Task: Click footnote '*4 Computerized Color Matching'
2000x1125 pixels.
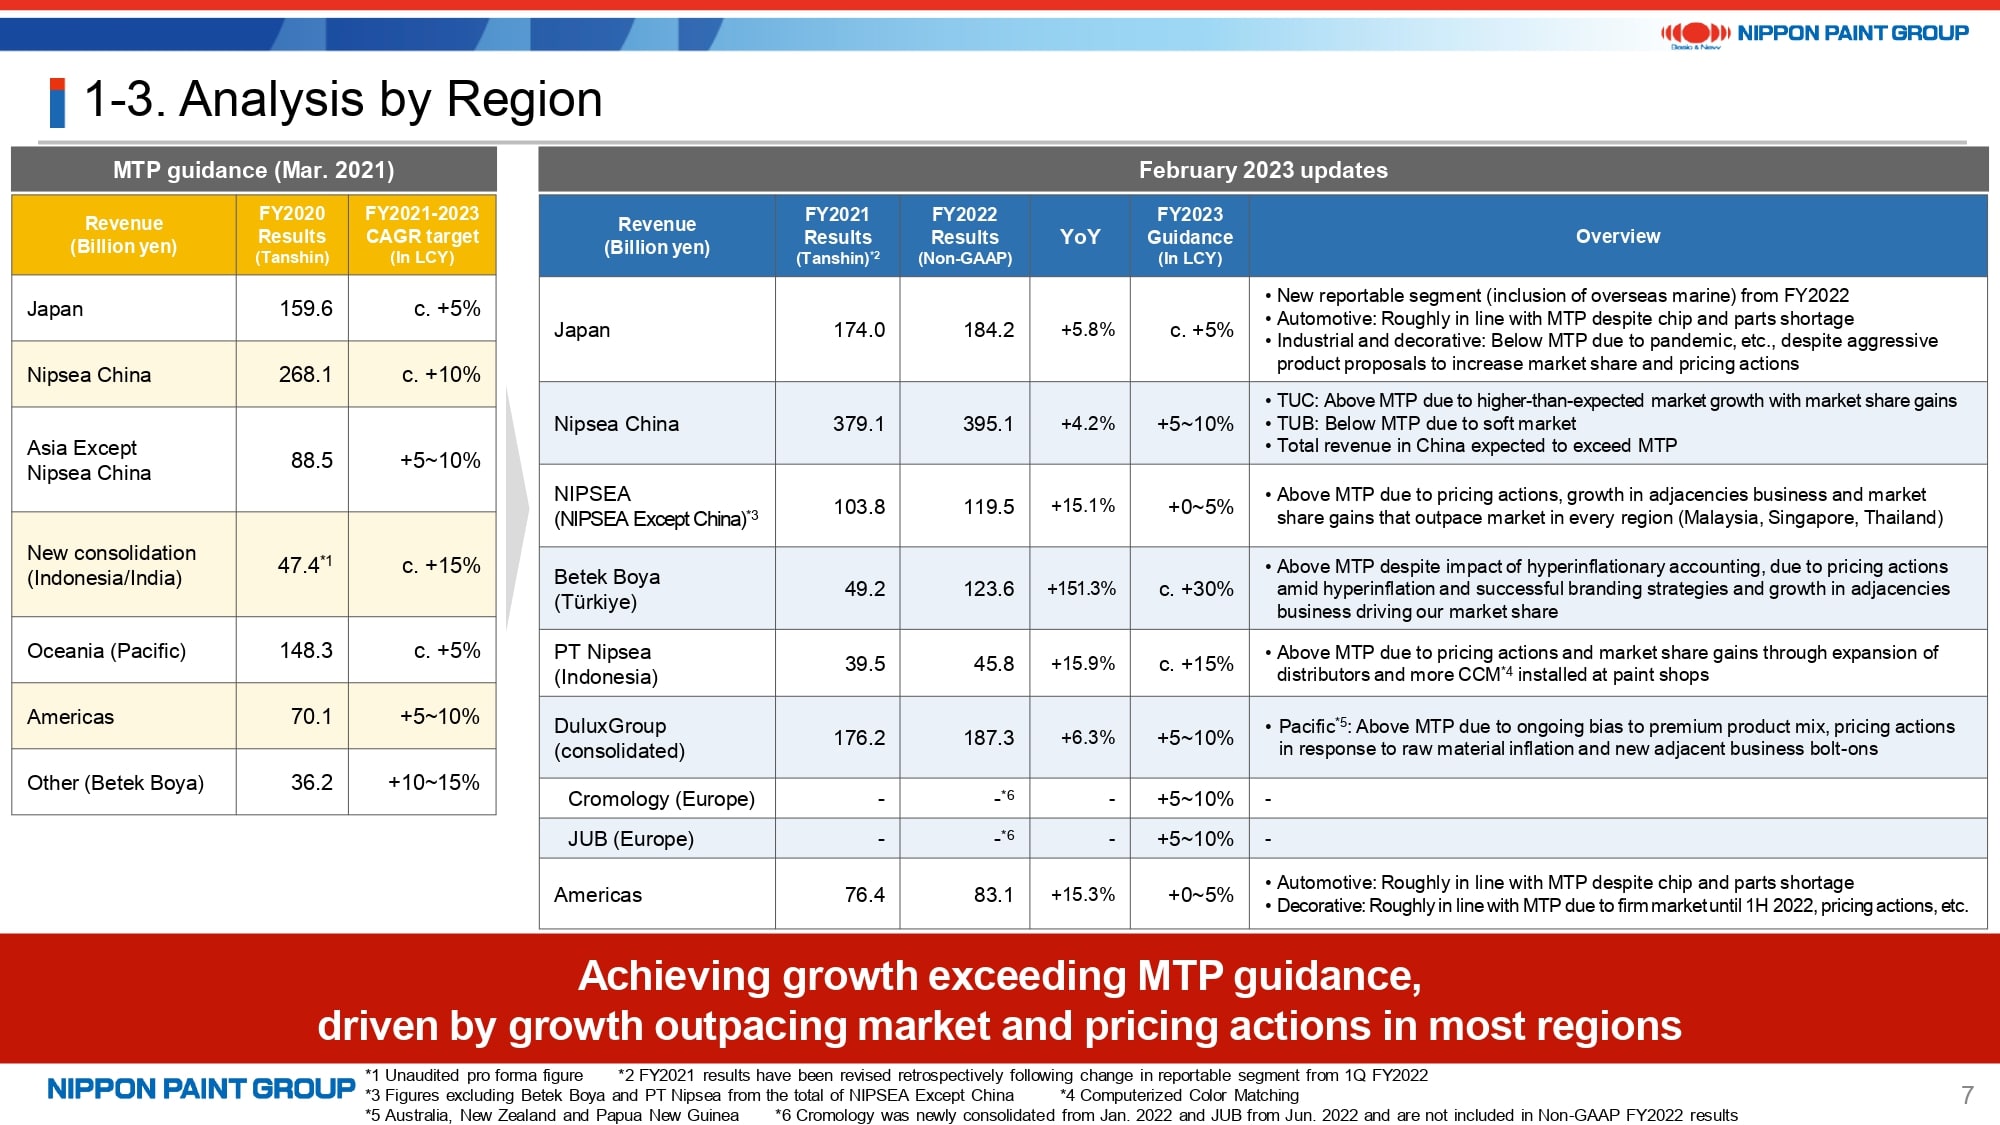Action: (1180, 1095)
